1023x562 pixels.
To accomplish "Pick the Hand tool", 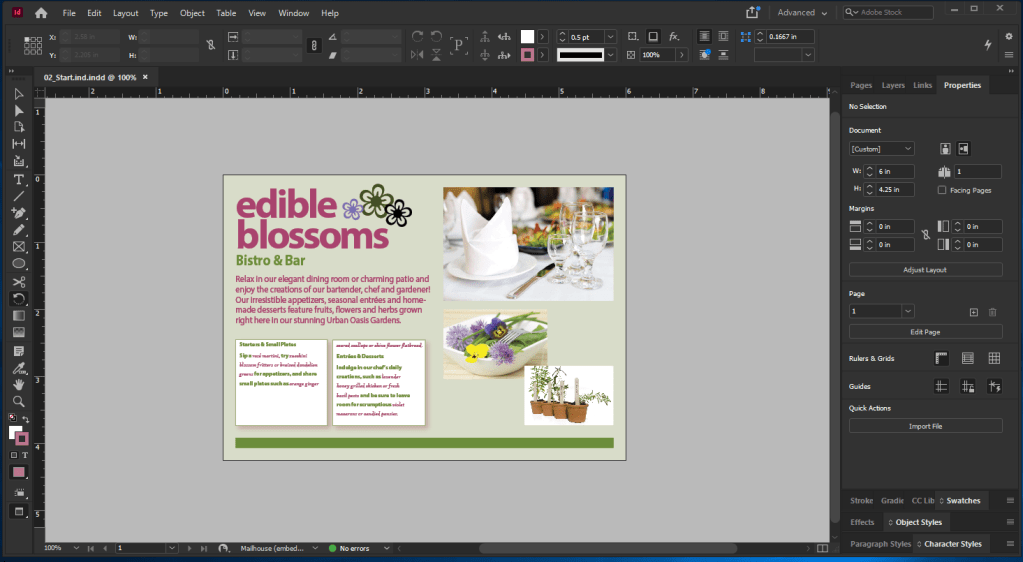I will pyautogui.click(x=18, y=384).
